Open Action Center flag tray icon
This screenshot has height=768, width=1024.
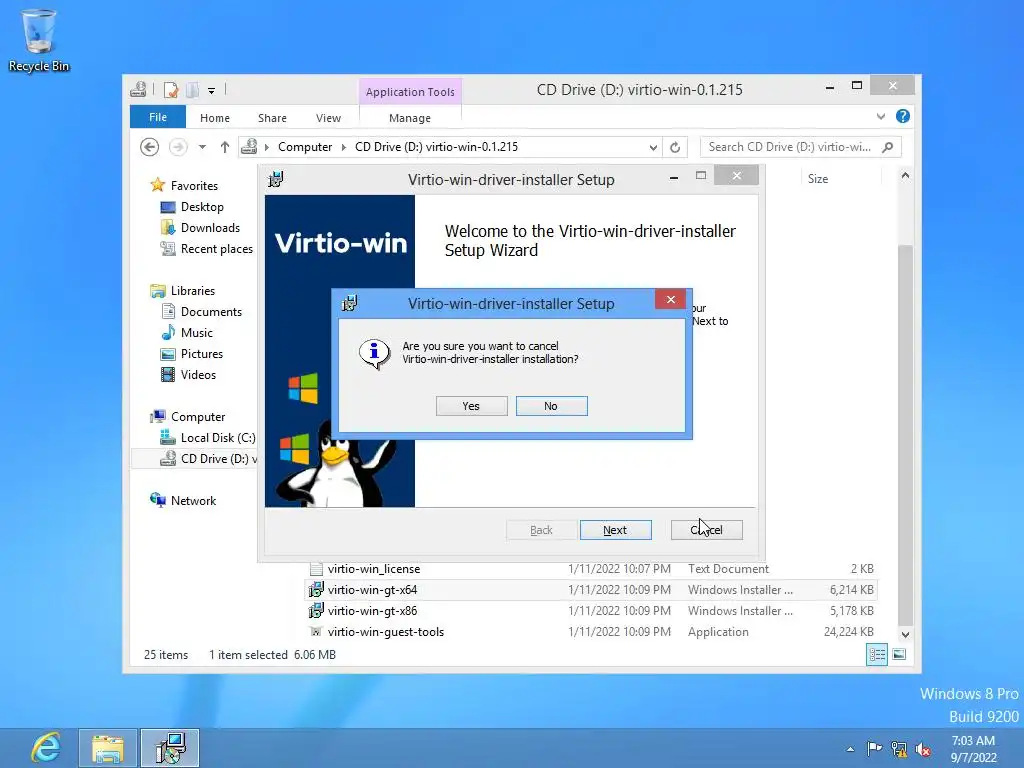(874, 748)
